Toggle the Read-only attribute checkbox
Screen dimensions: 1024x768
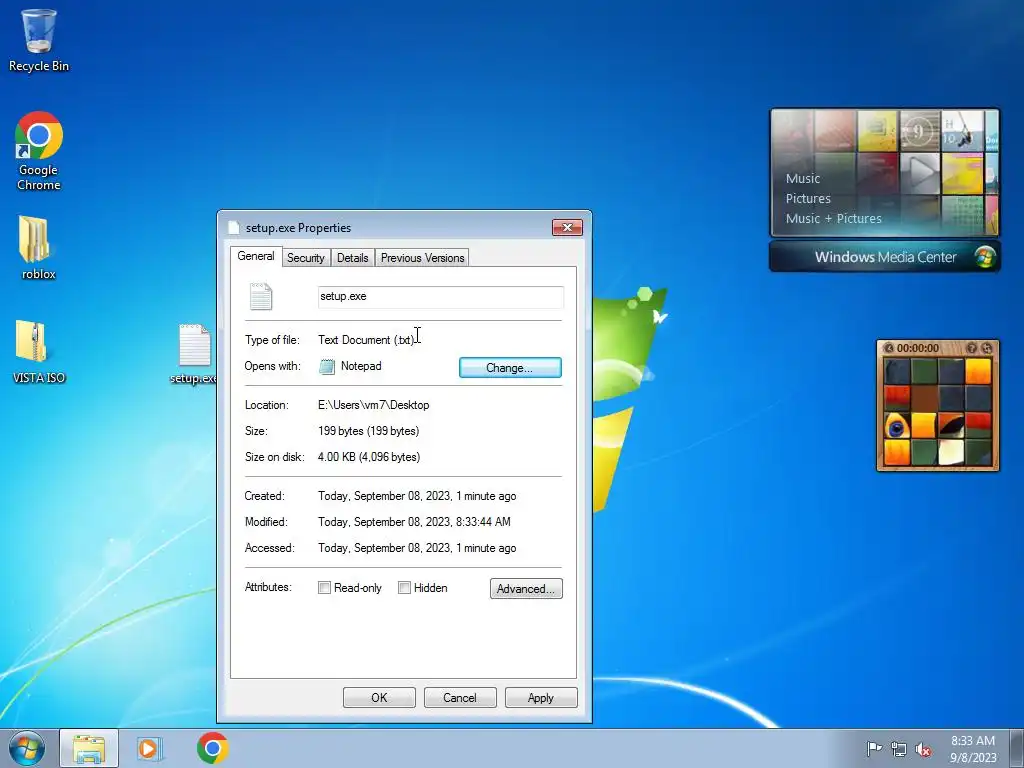[x=324, y=588]
